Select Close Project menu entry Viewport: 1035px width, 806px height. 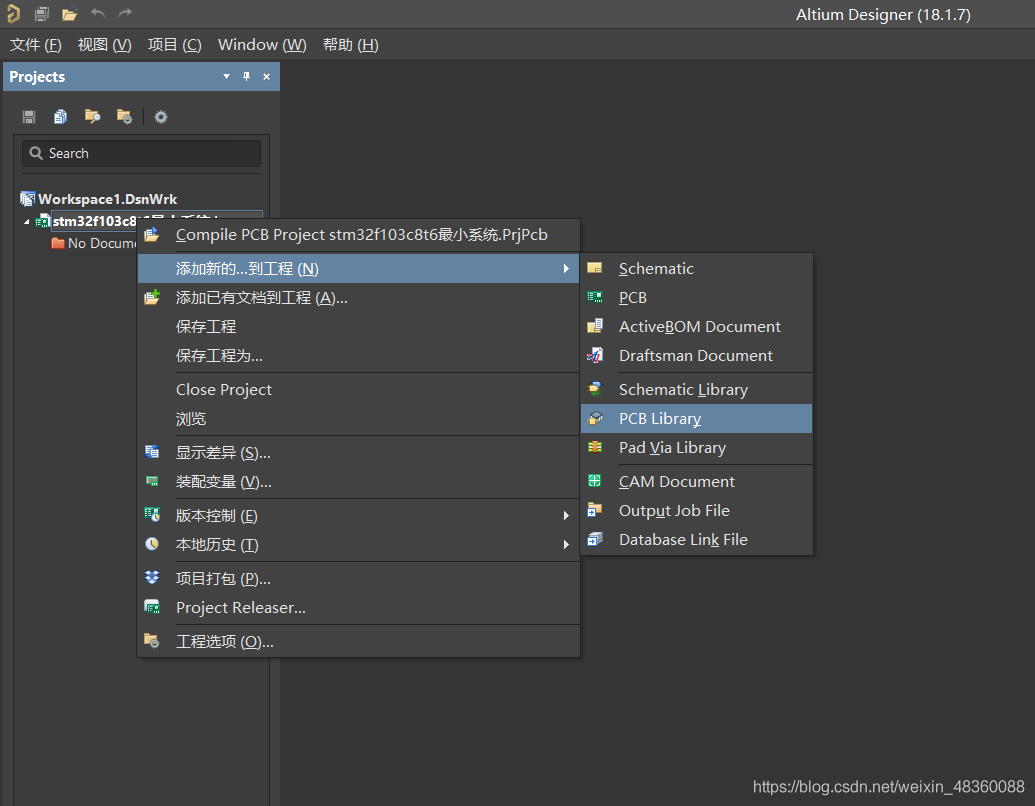358,389
